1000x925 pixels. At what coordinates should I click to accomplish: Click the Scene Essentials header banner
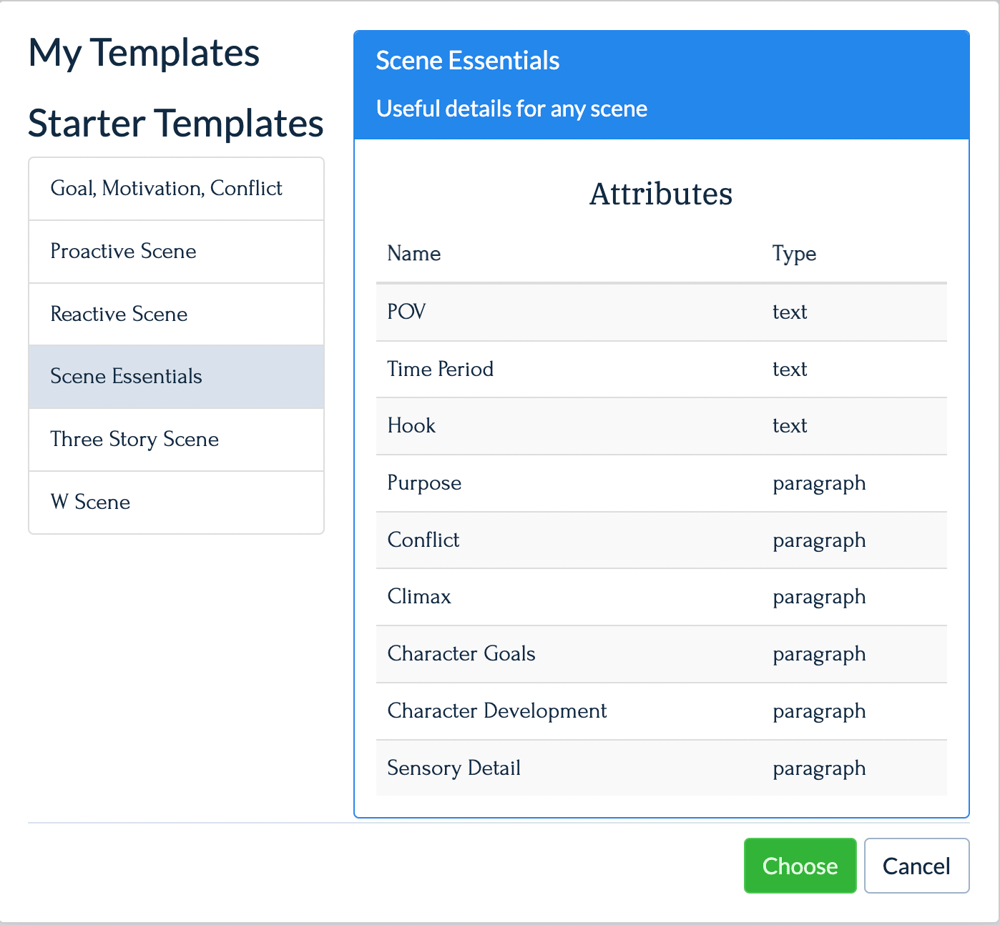coord(660,84)
